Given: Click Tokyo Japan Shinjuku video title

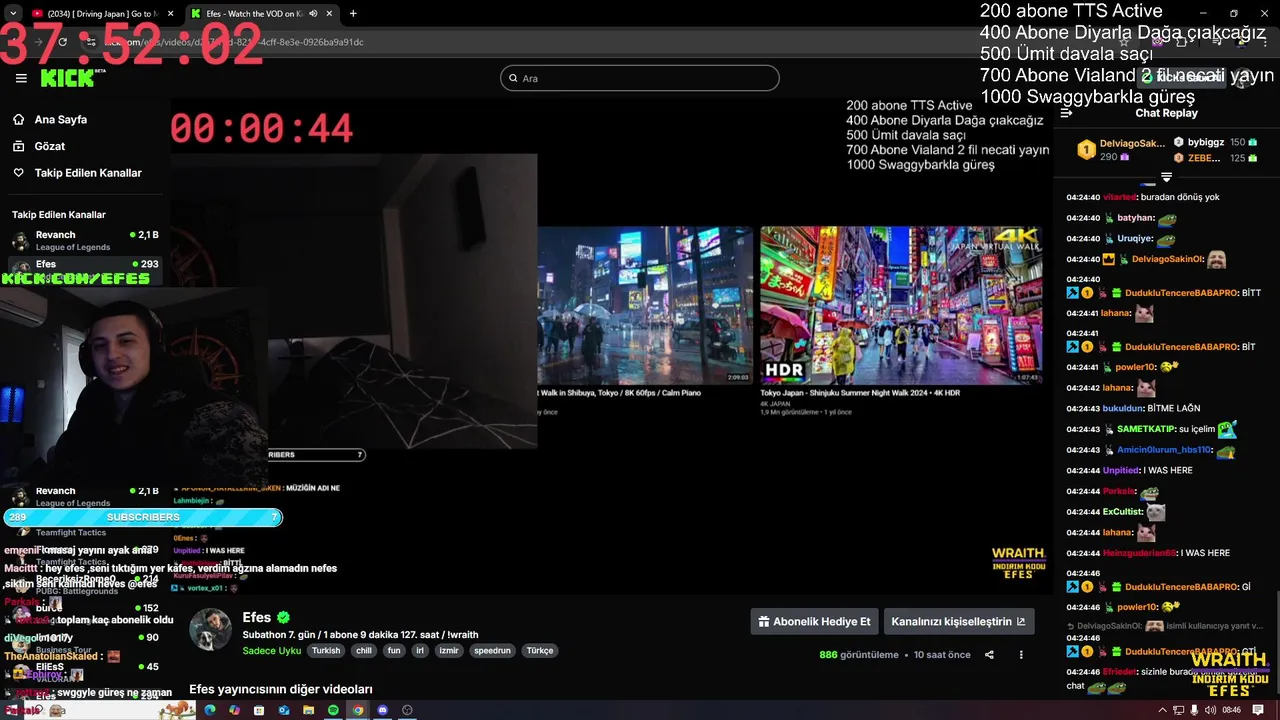Looking at the screenshot, I should coord(860,393).
